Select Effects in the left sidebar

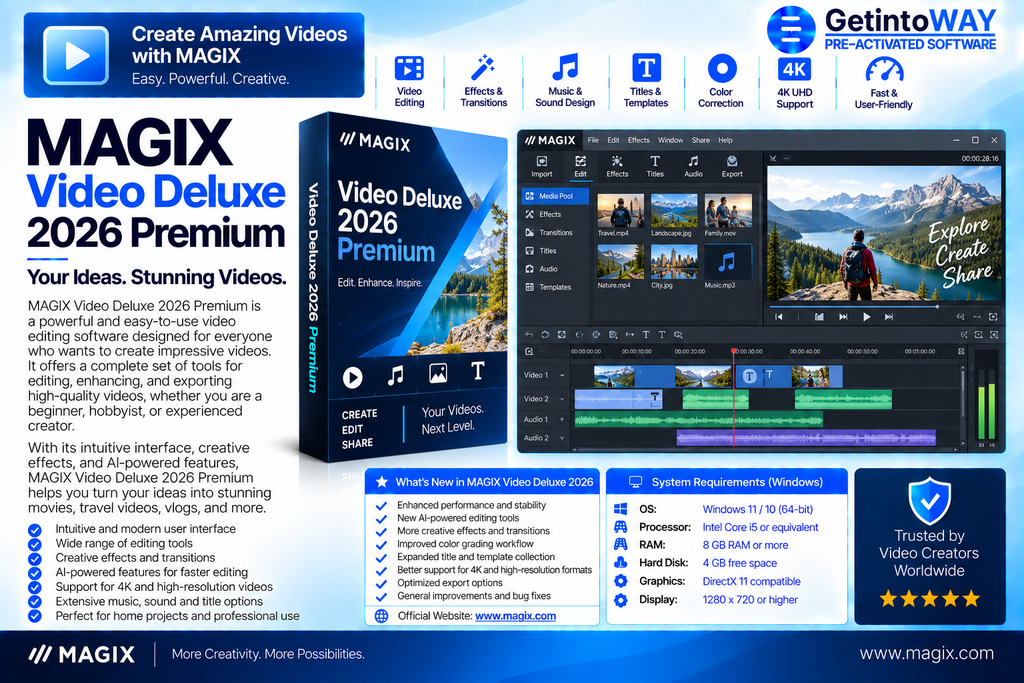(543, 214)
